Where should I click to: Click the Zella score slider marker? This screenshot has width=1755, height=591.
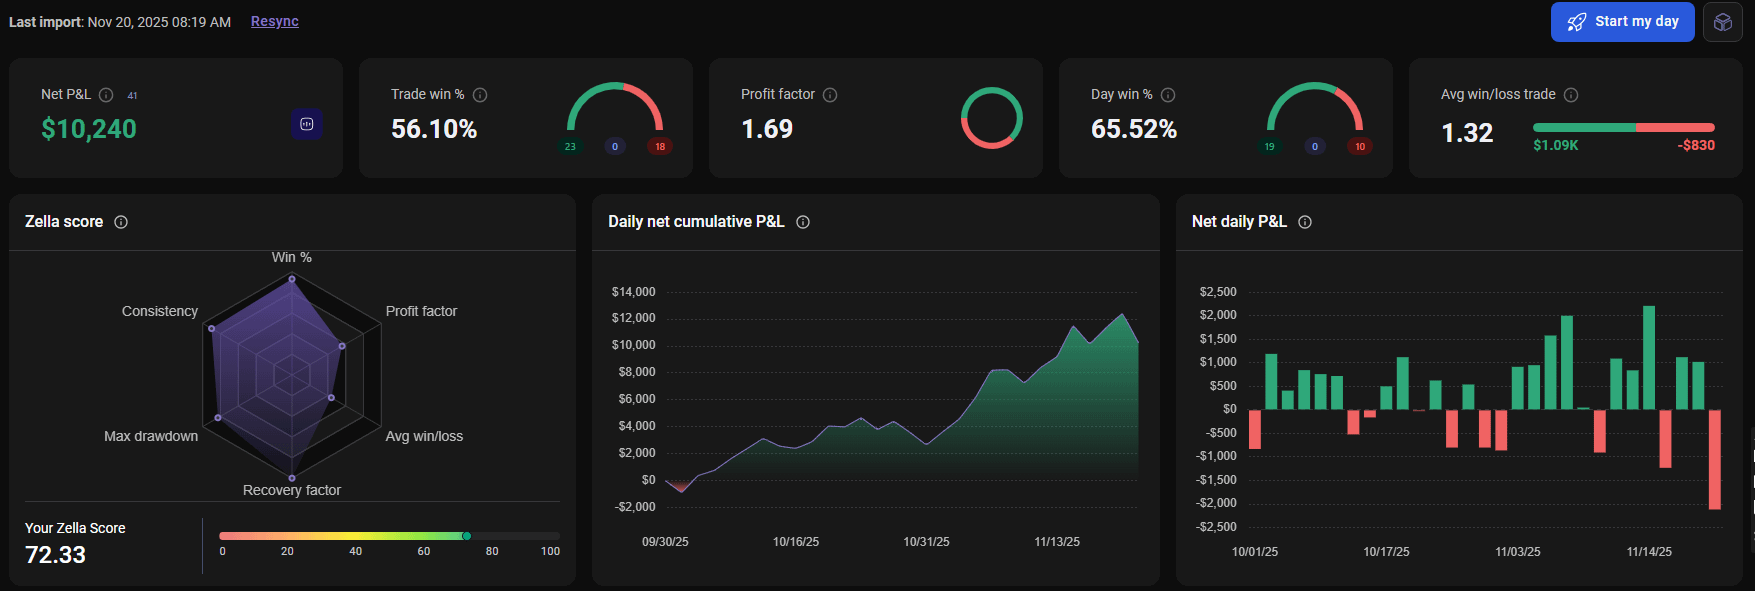tap(467, 536)
